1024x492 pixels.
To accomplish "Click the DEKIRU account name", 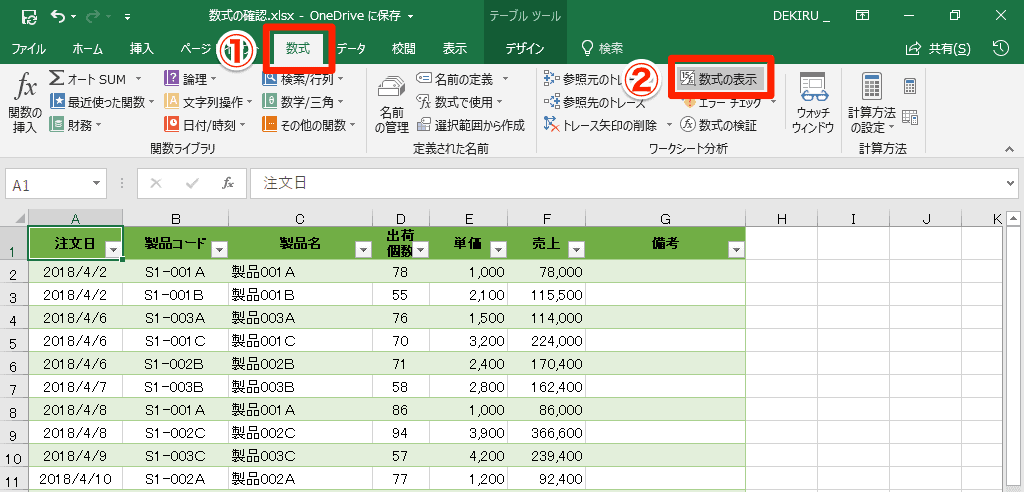I will 801,16.
